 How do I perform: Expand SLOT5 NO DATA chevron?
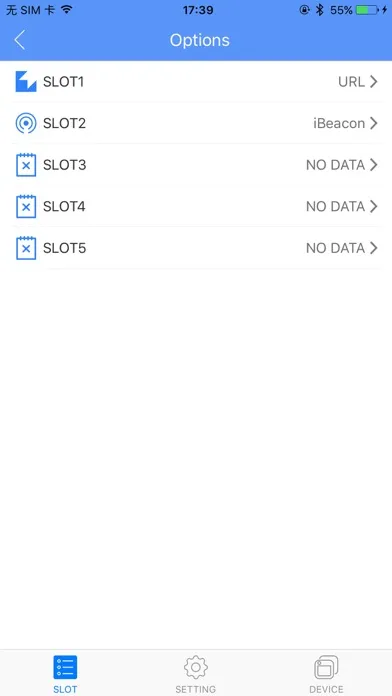tap(374, 248)
